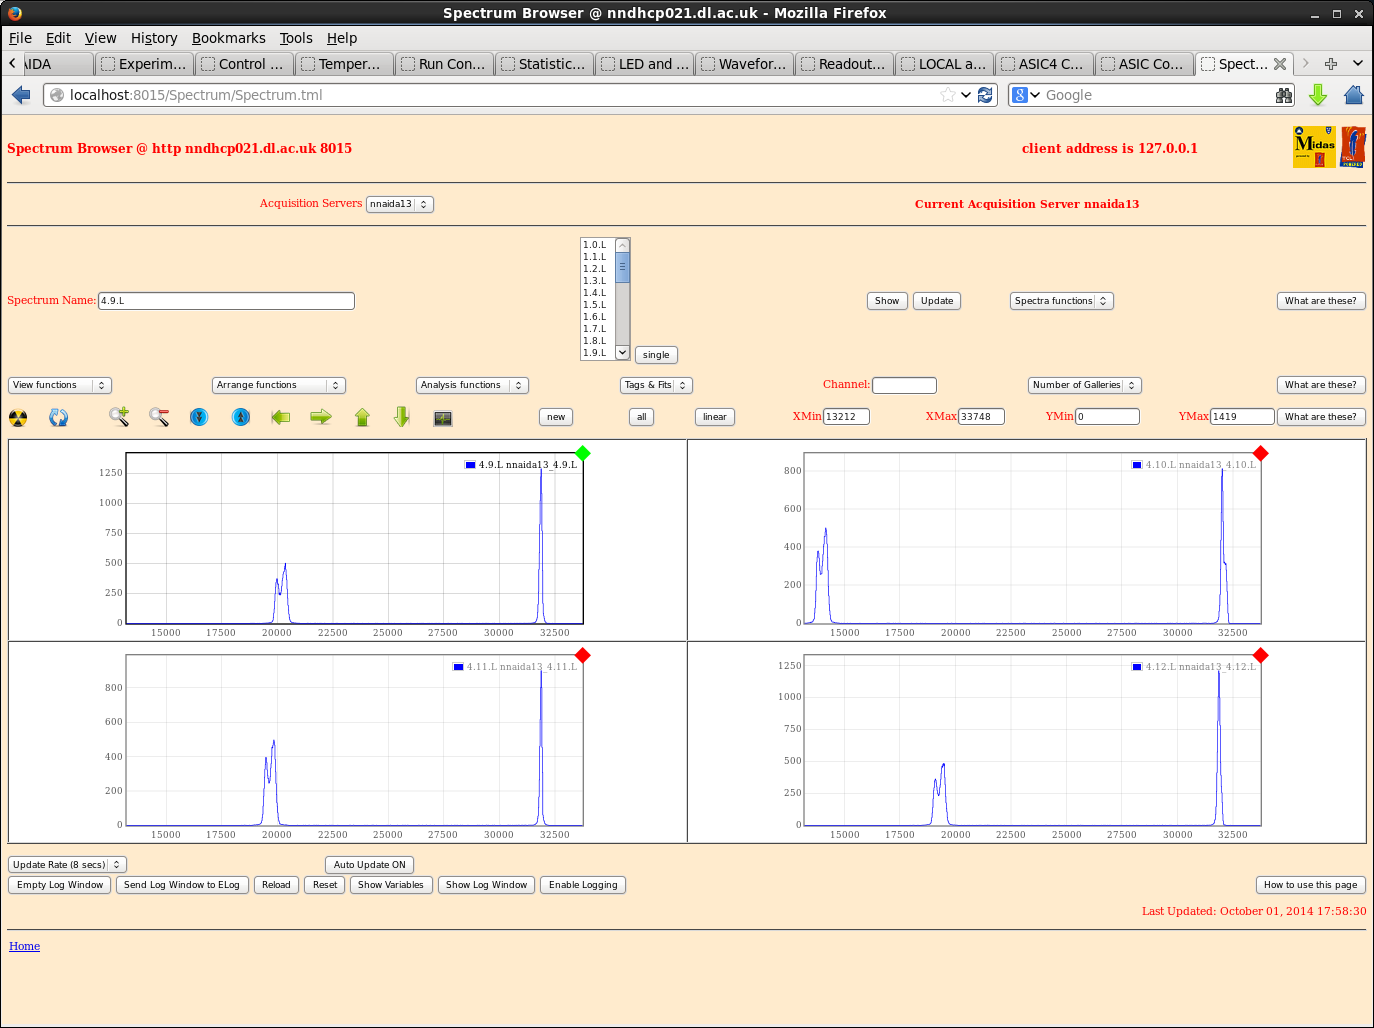This screenshot has width=1374, height=1028.
Task: Click the Empty Log Window button
Action: tap(60, 885)
